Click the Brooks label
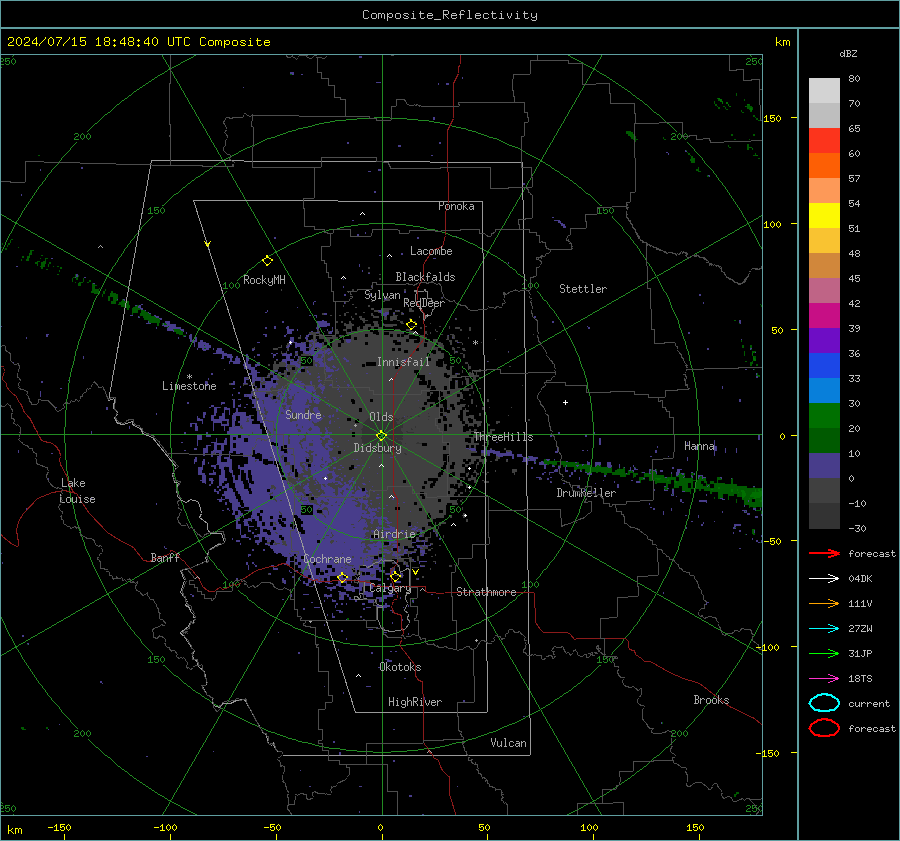The width and height of the screenshot is (900, 841). [711, 700]
